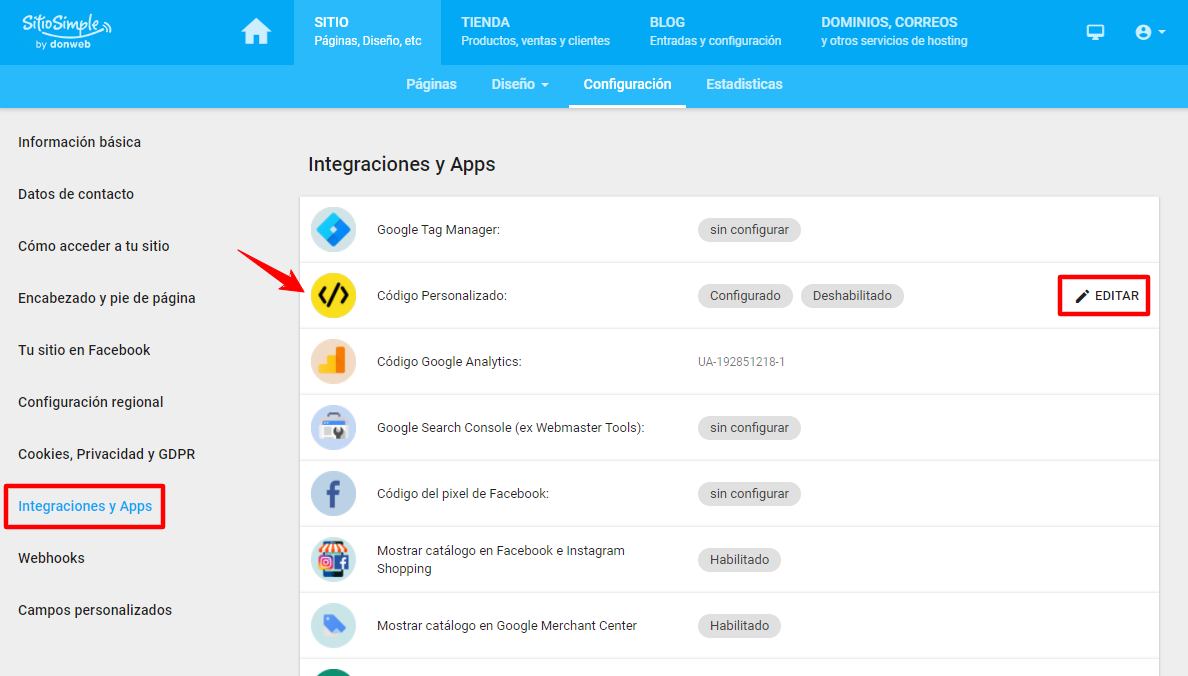Screen dimensions: 1188x676
Task: Switch to the Páginas subtab
Action: click(x=431, y=84)
